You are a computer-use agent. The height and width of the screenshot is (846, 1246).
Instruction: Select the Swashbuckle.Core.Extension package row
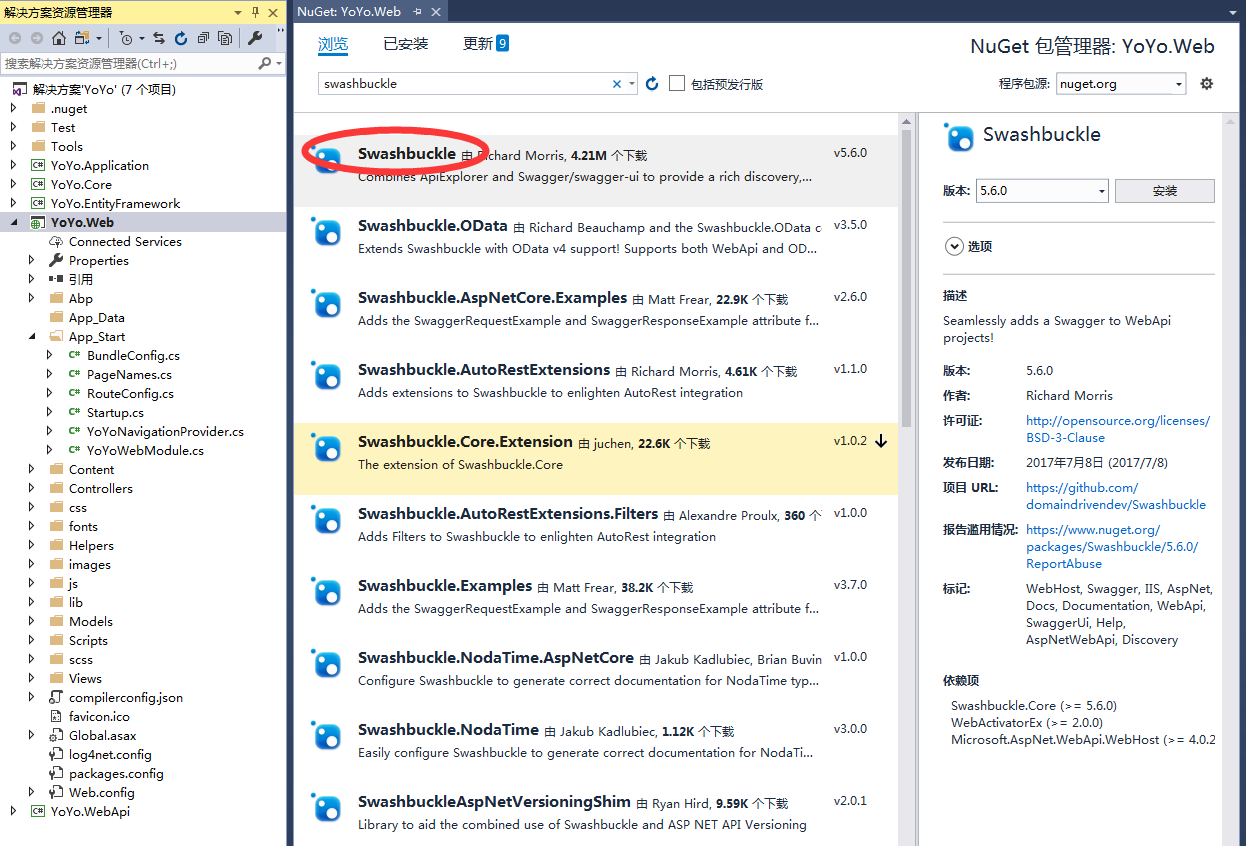click(597, 459)
